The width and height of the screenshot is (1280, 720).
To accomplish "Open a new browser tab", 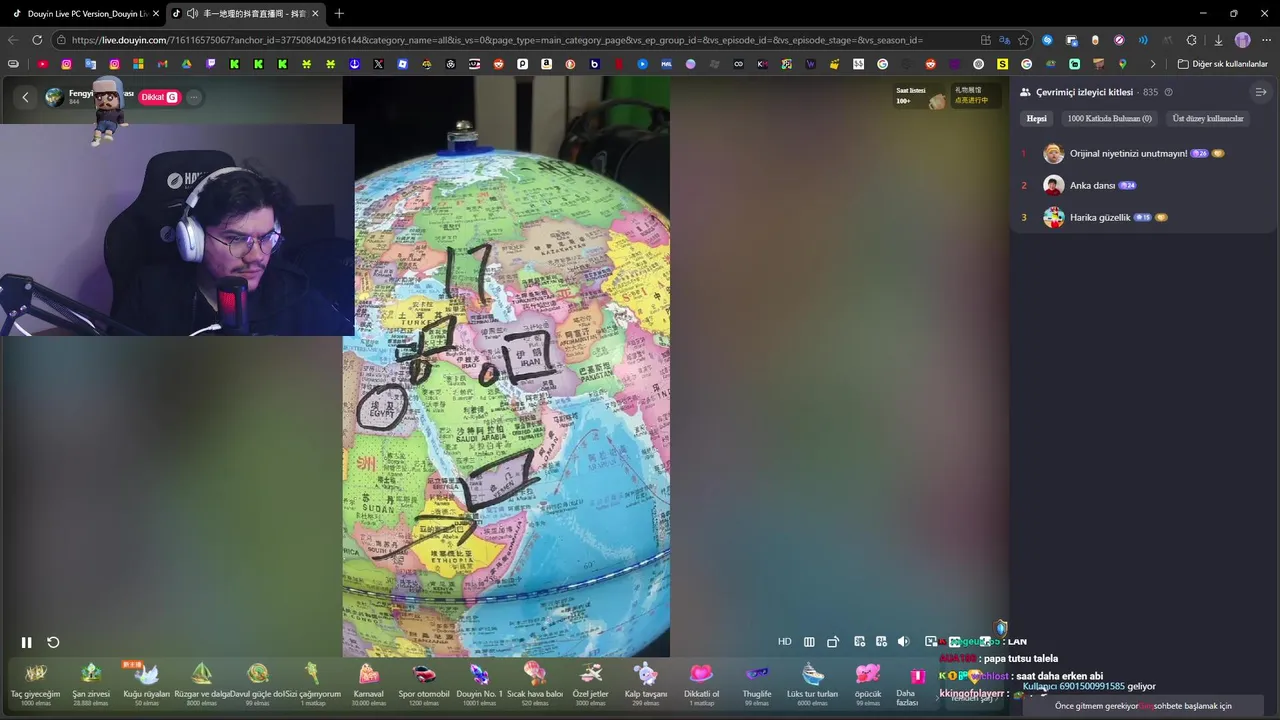I will click(x=339, y=13).
